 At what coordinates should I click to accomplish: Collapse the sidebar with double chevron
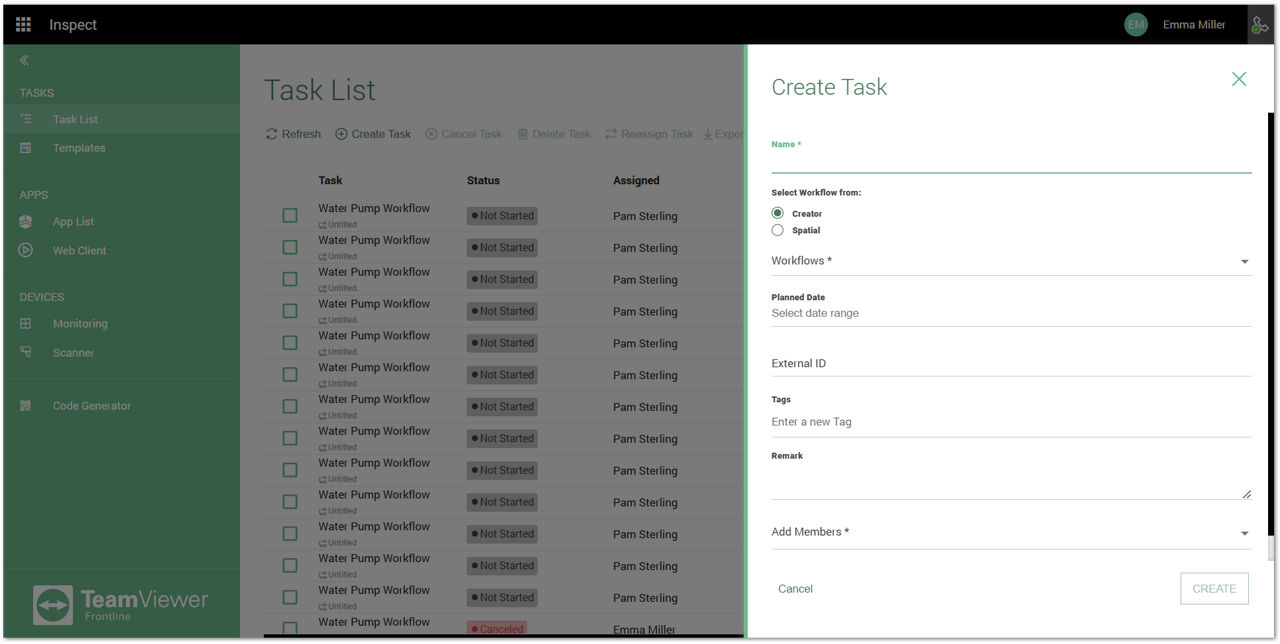click(x=25, y=61)
